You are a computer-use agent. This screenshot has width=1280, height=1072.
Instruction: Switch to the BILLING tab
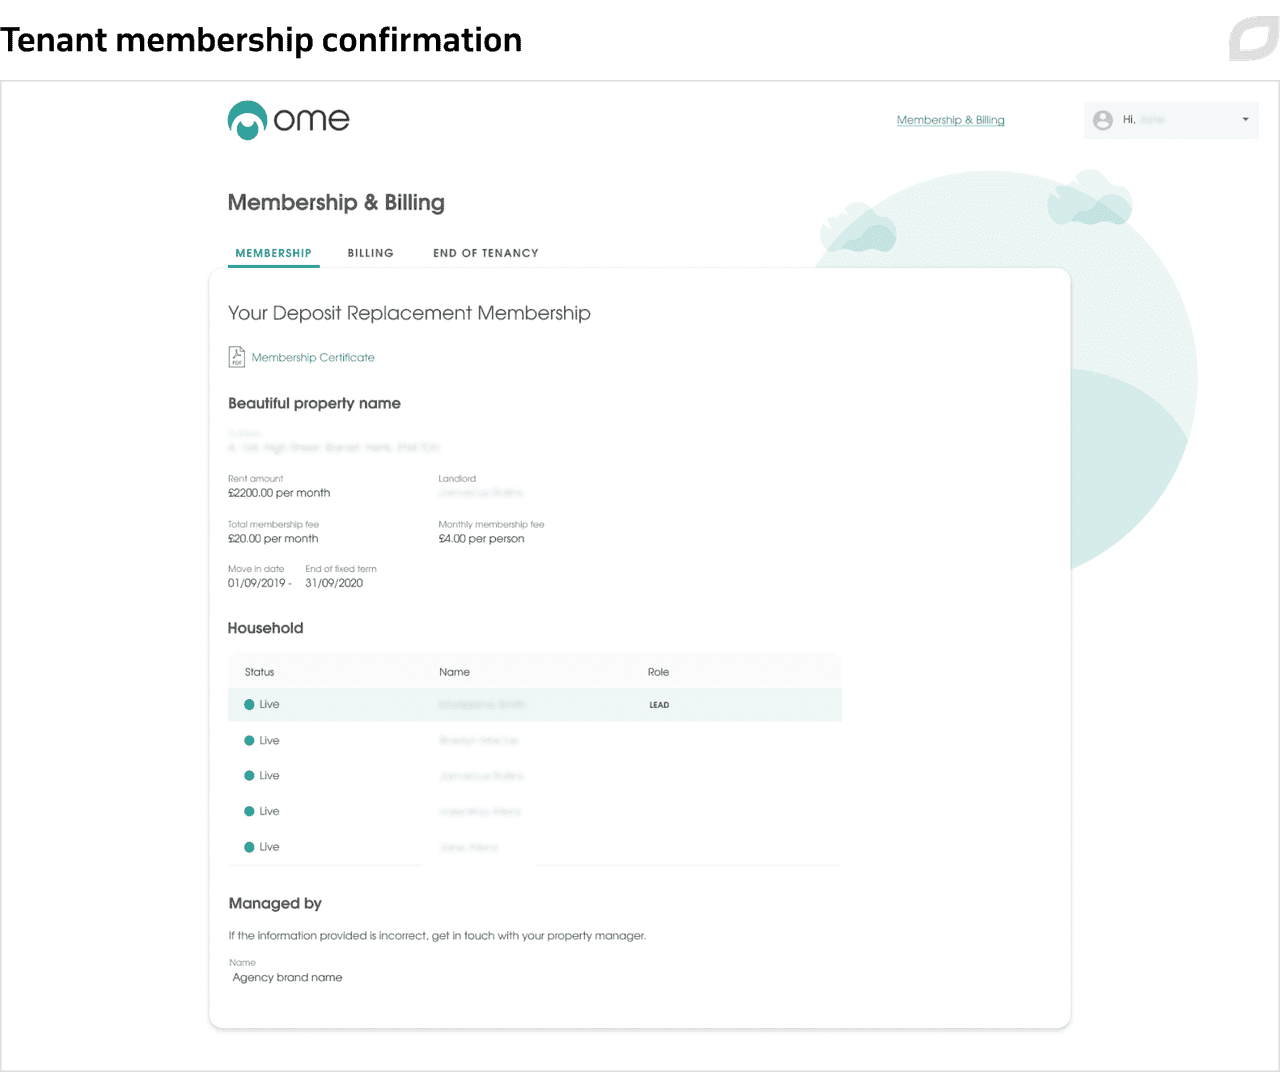tap(370, 253)
